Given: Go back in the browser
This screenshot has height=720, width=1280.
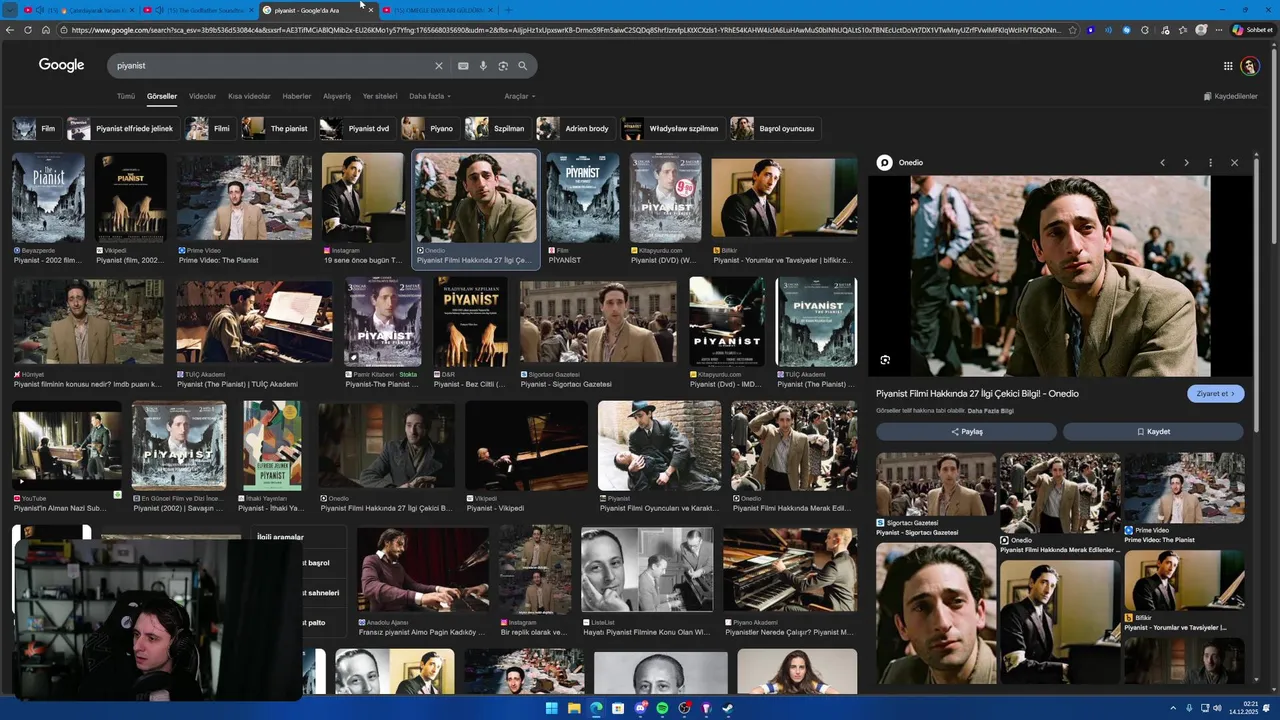Looking at the screenshot, I should click(x=10, y=30).
